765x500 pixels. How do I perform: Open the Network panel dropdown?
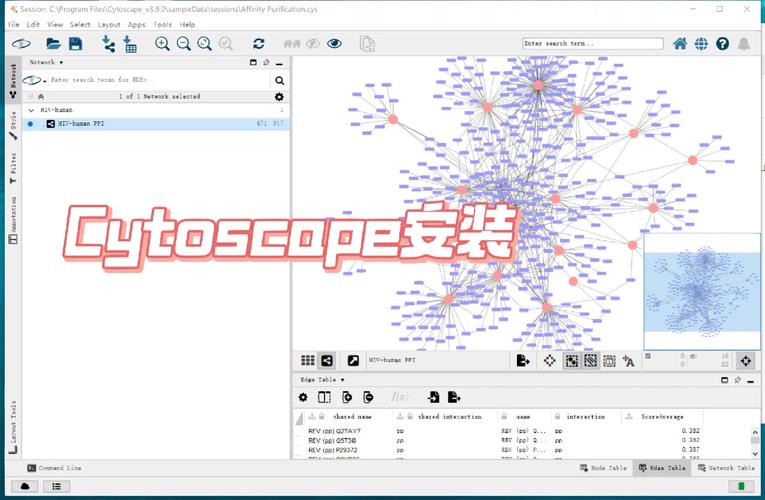coord(46,62)
